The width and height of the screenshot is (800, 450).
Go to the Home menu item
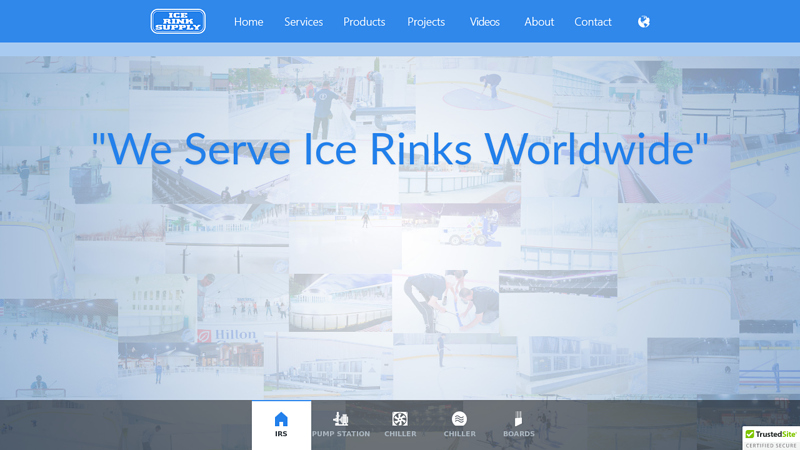click(x=248, y=22)
